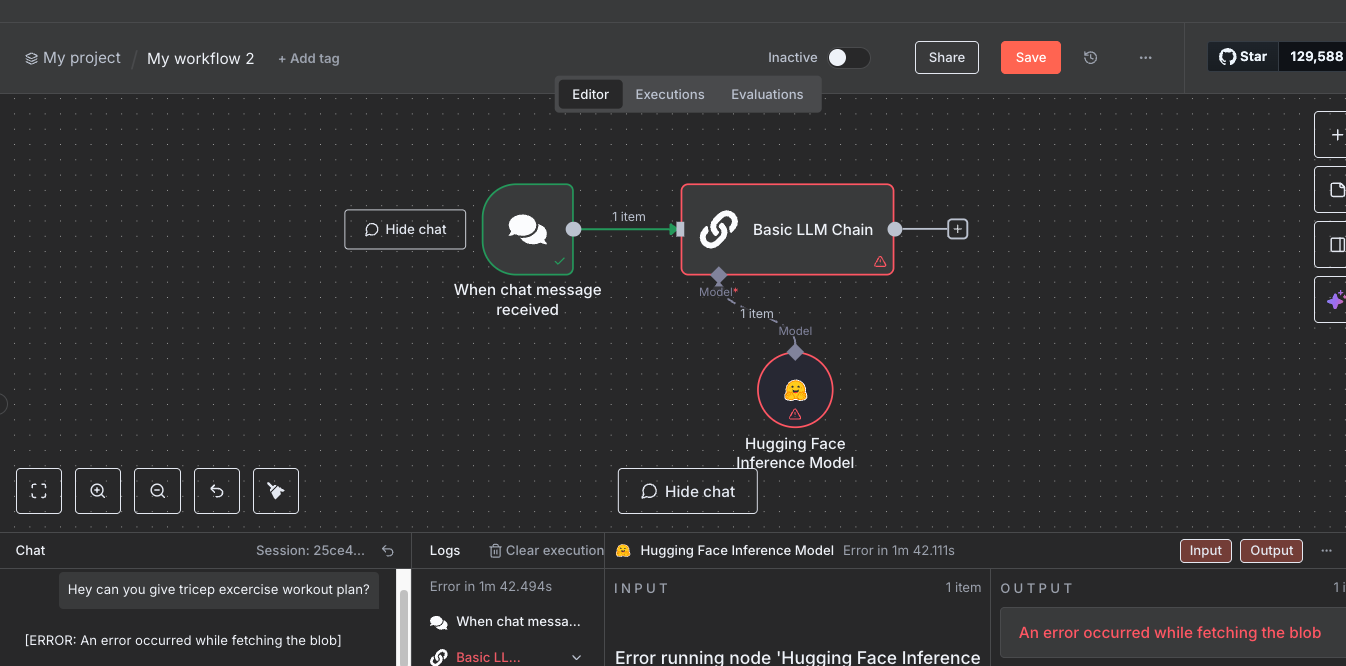The height and width of the screenshot is (666, 1346).
Task: Open the three-dot workflow options menu
Action: pos(1145,58)
